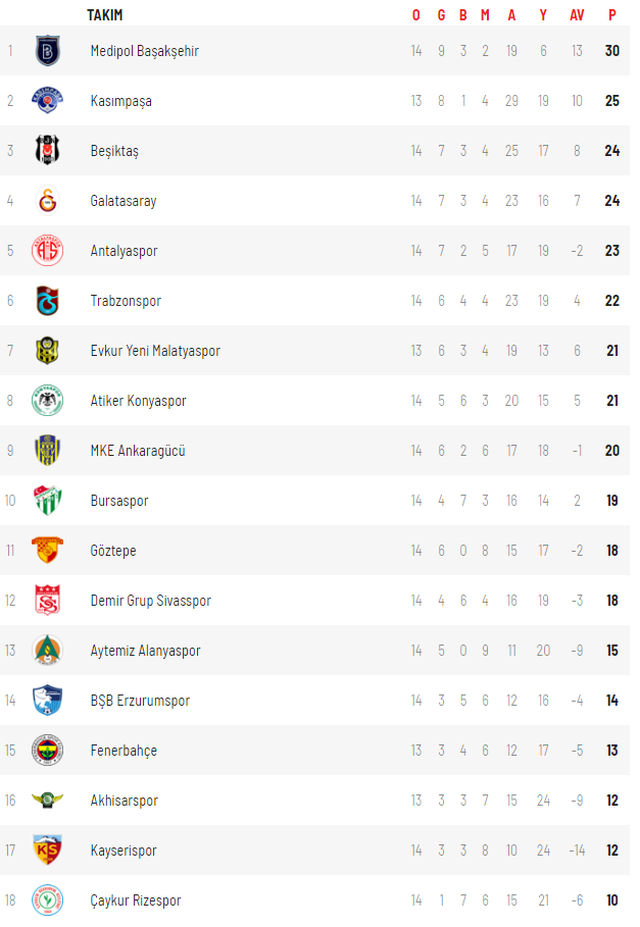Sort table by the P points column header
The height and width of the screenshot is (927, 640).
tap(612, 15)
